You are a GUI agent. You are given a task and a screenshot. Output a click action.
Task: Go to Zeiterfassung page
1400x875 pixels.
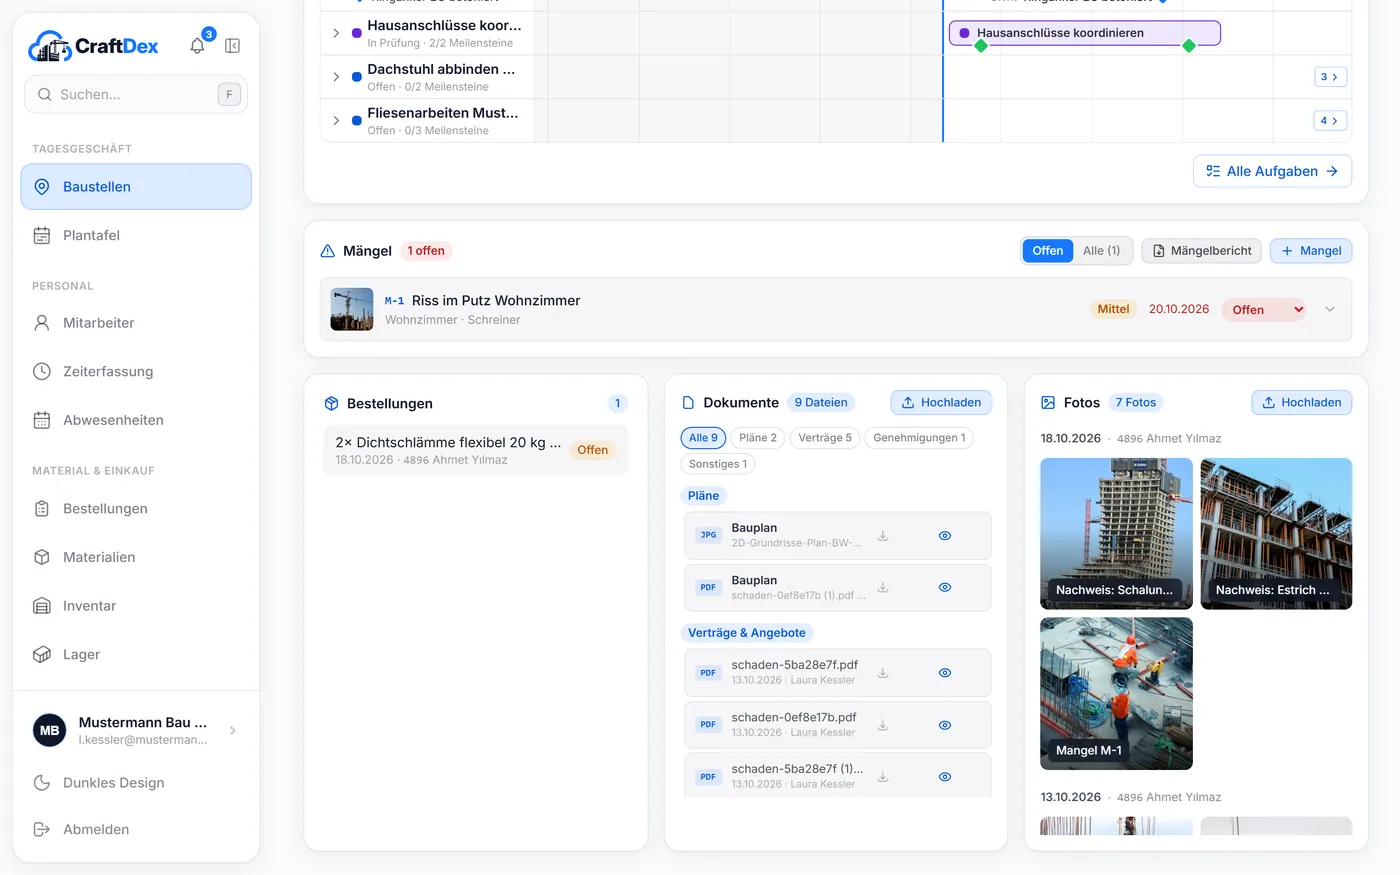tap(136, 371)
